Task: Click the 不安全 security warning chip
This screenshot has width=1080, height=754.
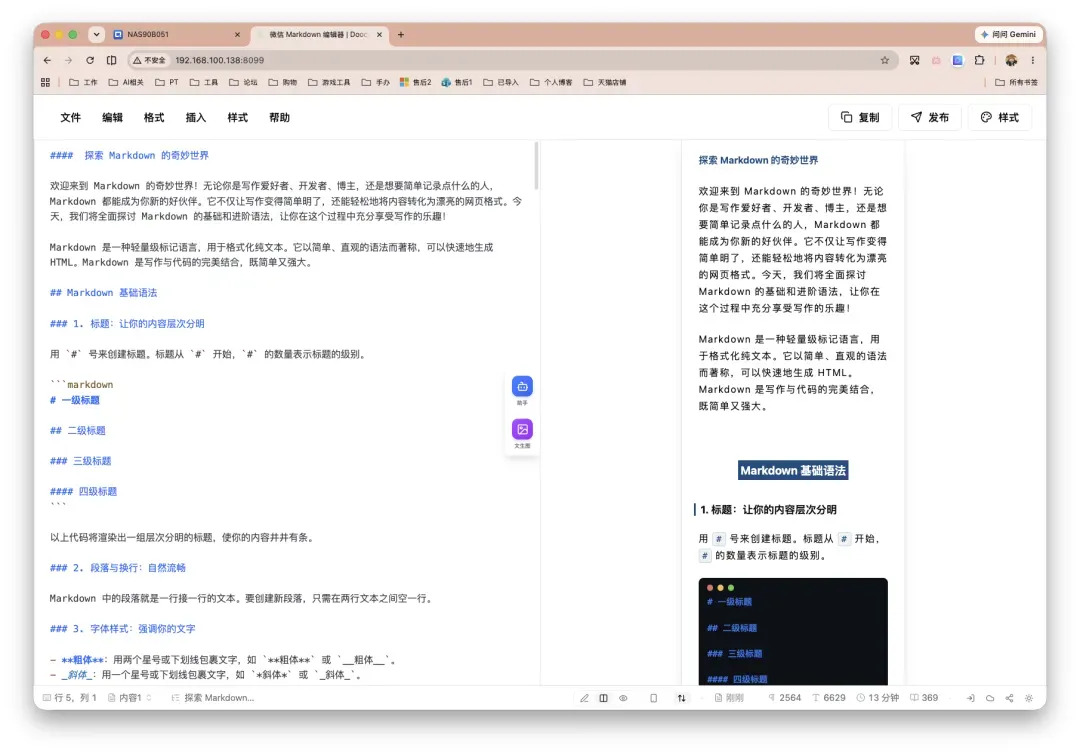Action: coord(149,61)
